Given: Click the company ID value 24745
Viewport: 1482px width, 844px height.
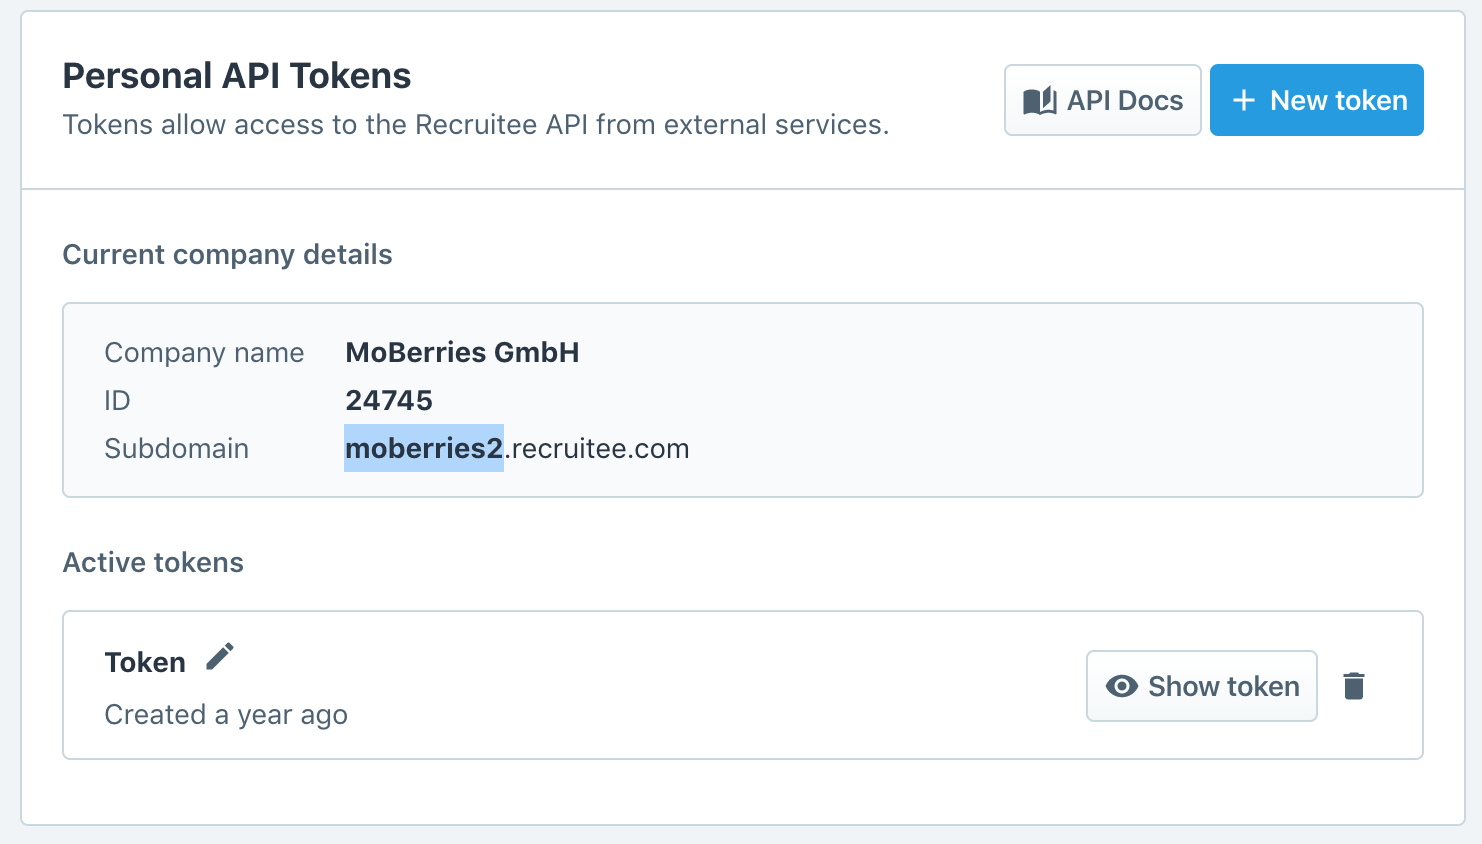Looking at the screenshot, I should [389, 400].
